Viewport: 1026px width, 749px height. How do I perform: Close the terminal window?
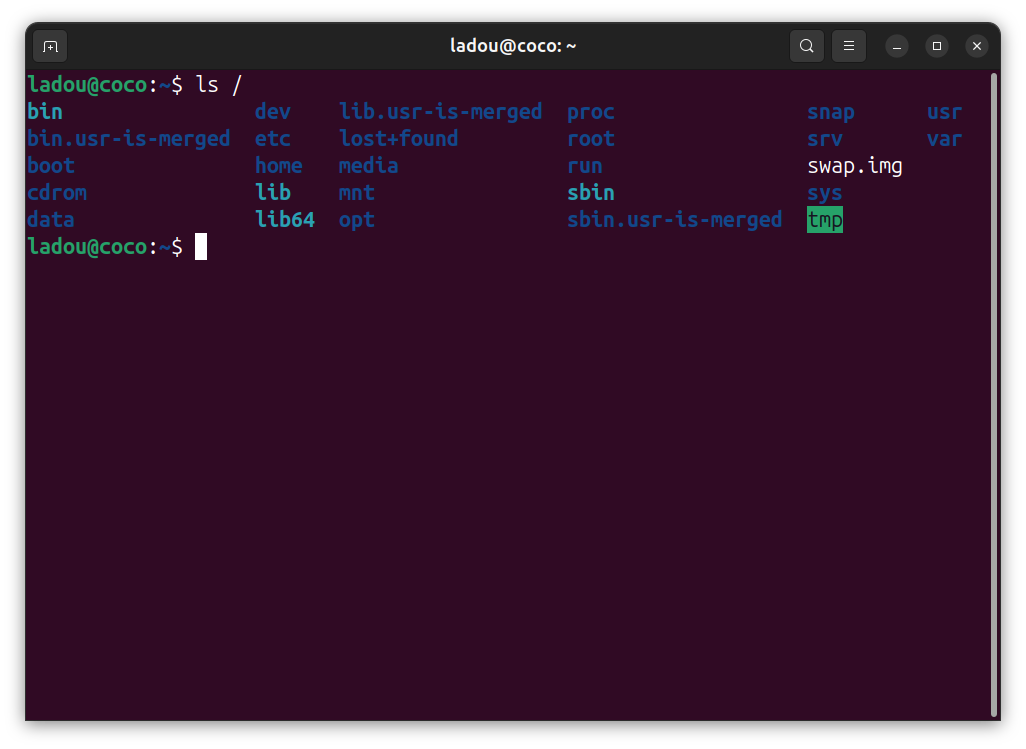click(977, 46)
